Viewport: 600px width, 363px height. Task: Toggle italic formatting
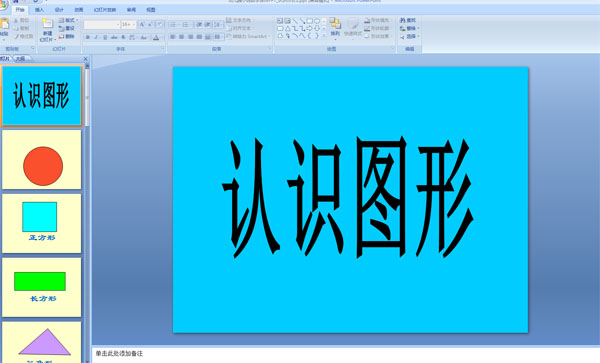(96, 37)
